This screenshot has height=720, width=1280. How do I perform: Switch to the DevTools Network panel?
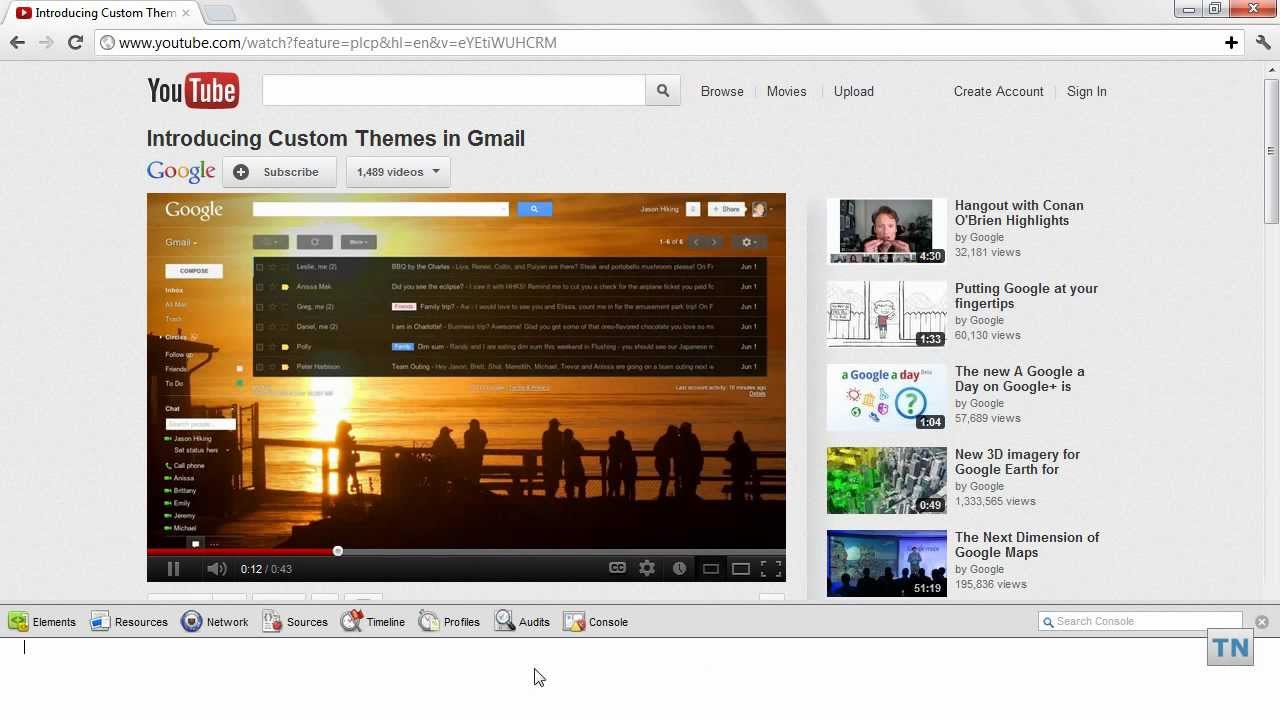[215, 622]
